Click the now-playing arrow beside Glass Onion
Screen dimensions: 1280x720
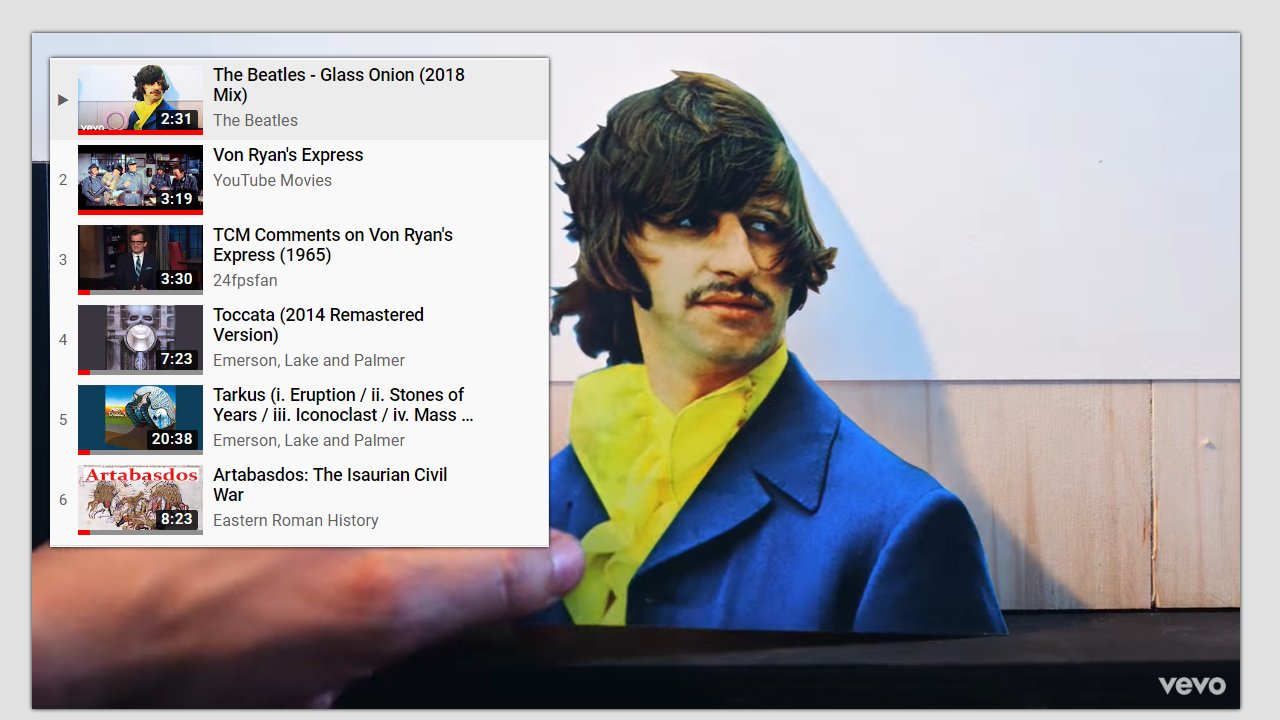click(63, 100)
